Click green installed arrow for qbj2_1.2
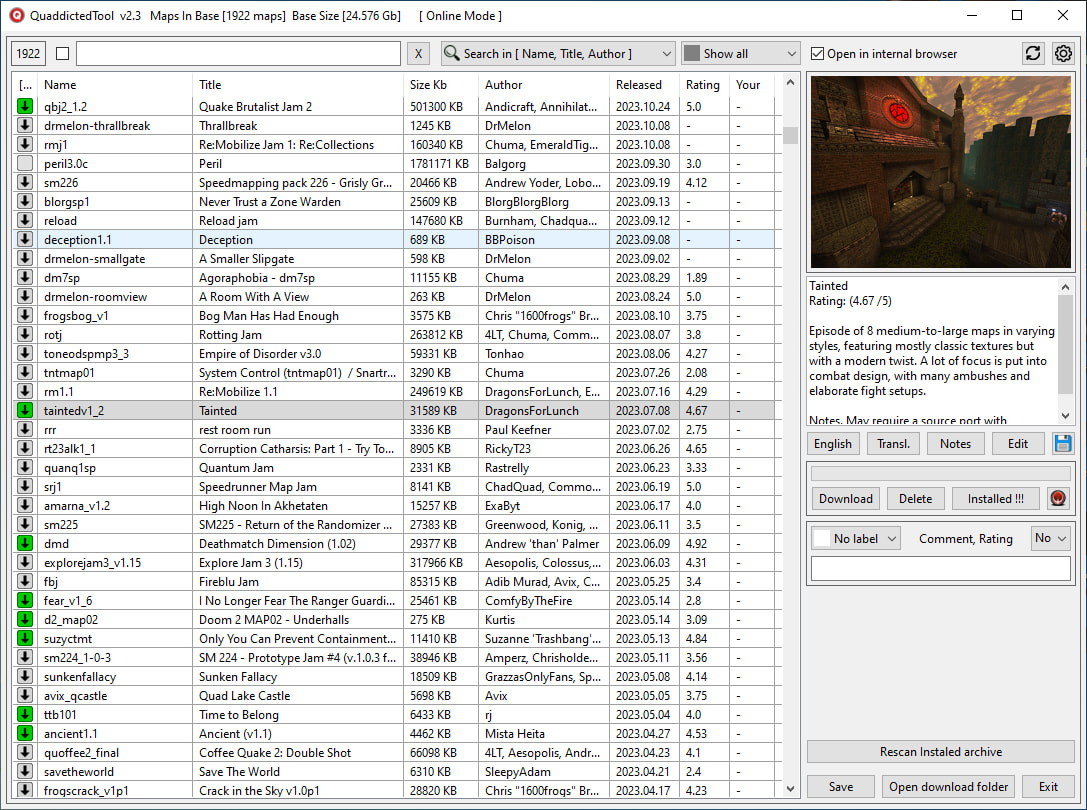 point(25,106)
